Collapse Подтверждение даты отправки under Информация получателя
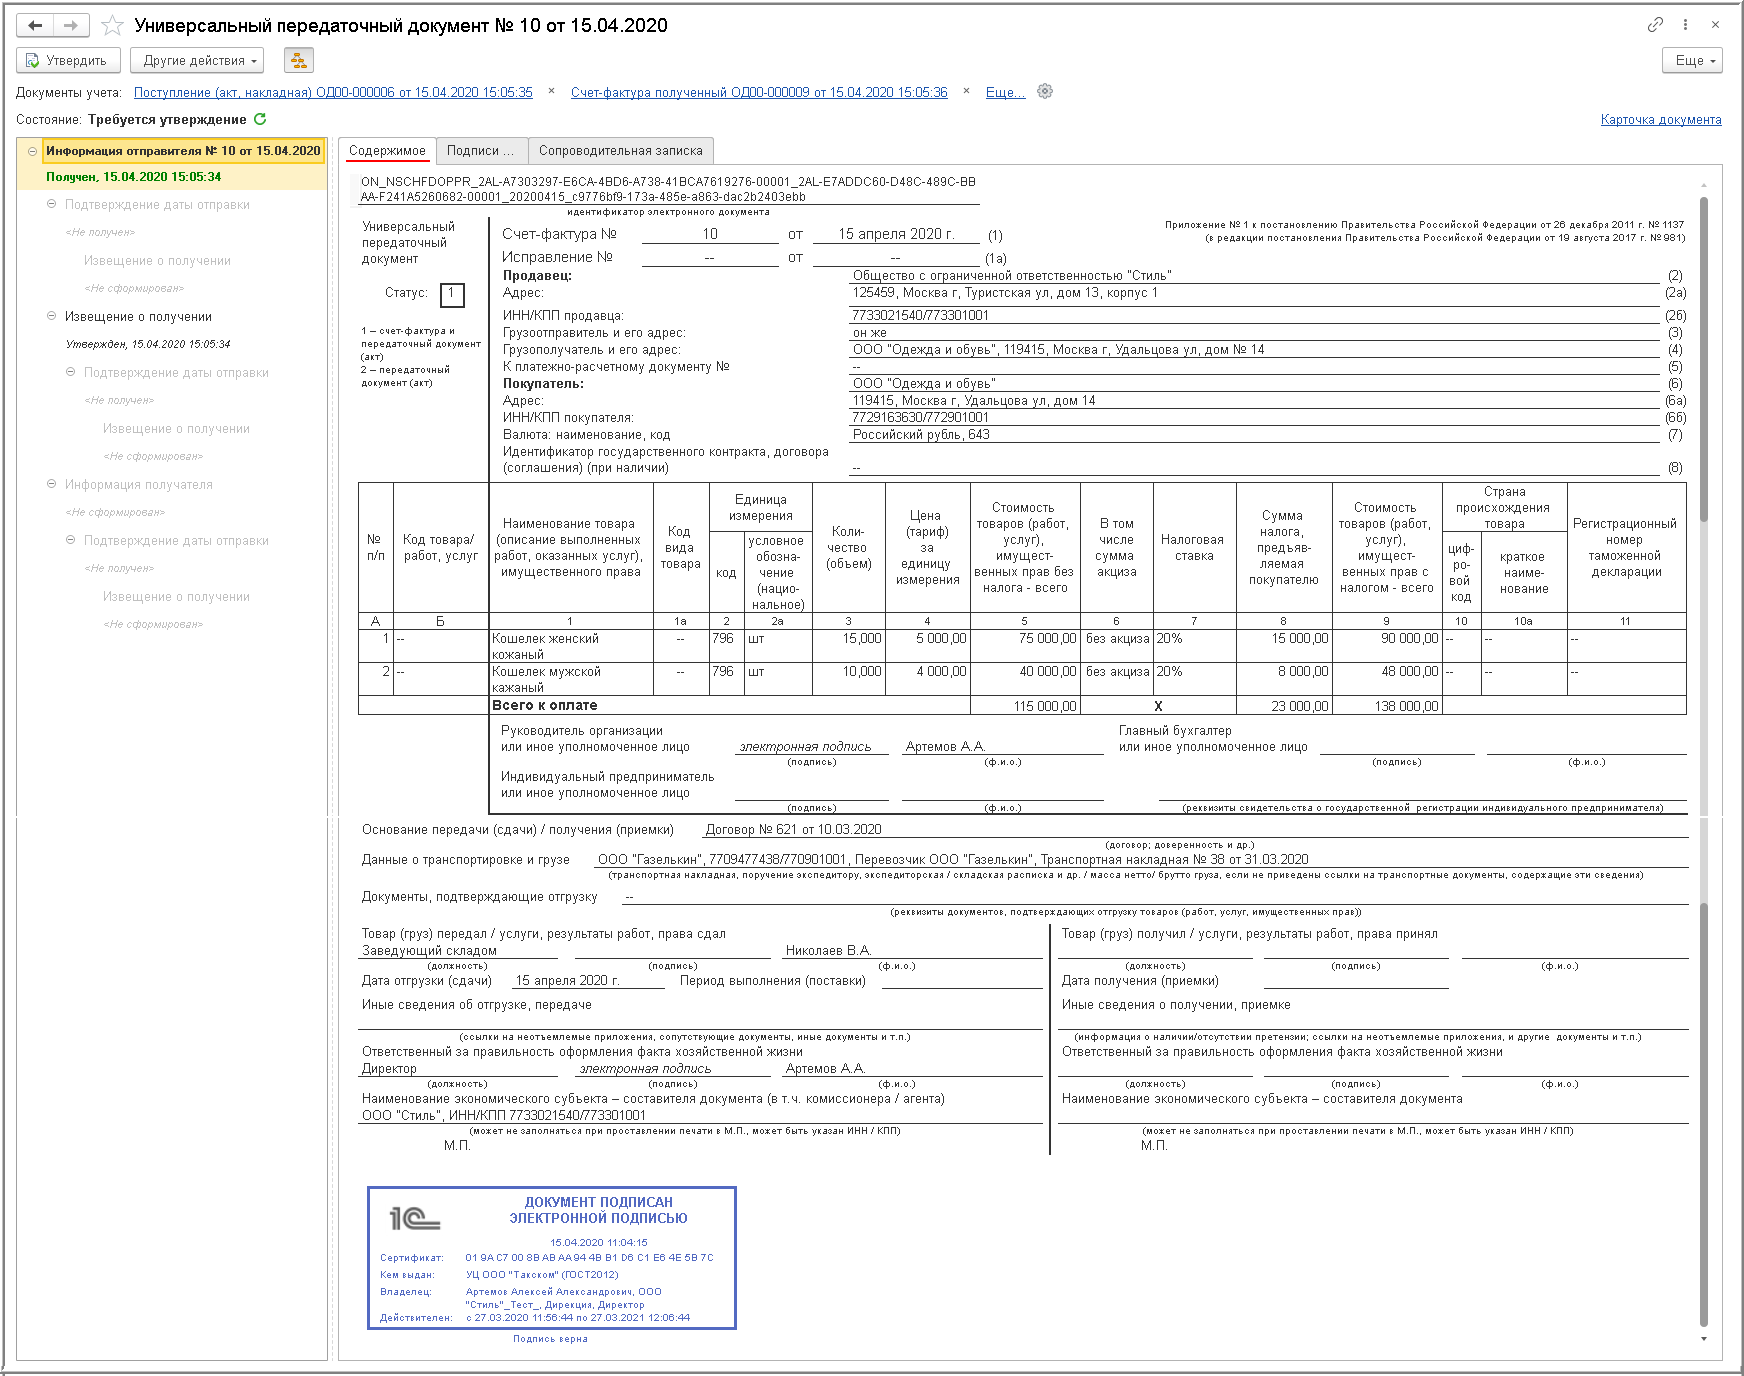This screenshot has width=1744, height=1376. 70,540
